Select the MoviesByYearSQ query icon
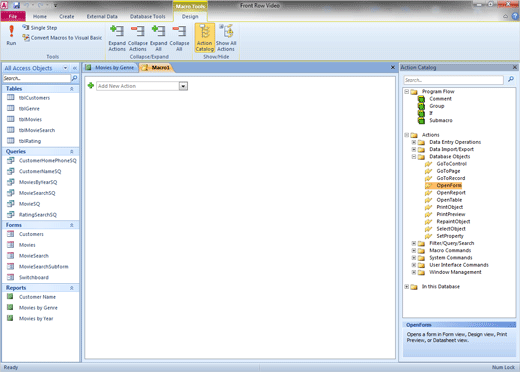This screenshot has width=520, height=372. pyautogui.click(x=11, y=182)
